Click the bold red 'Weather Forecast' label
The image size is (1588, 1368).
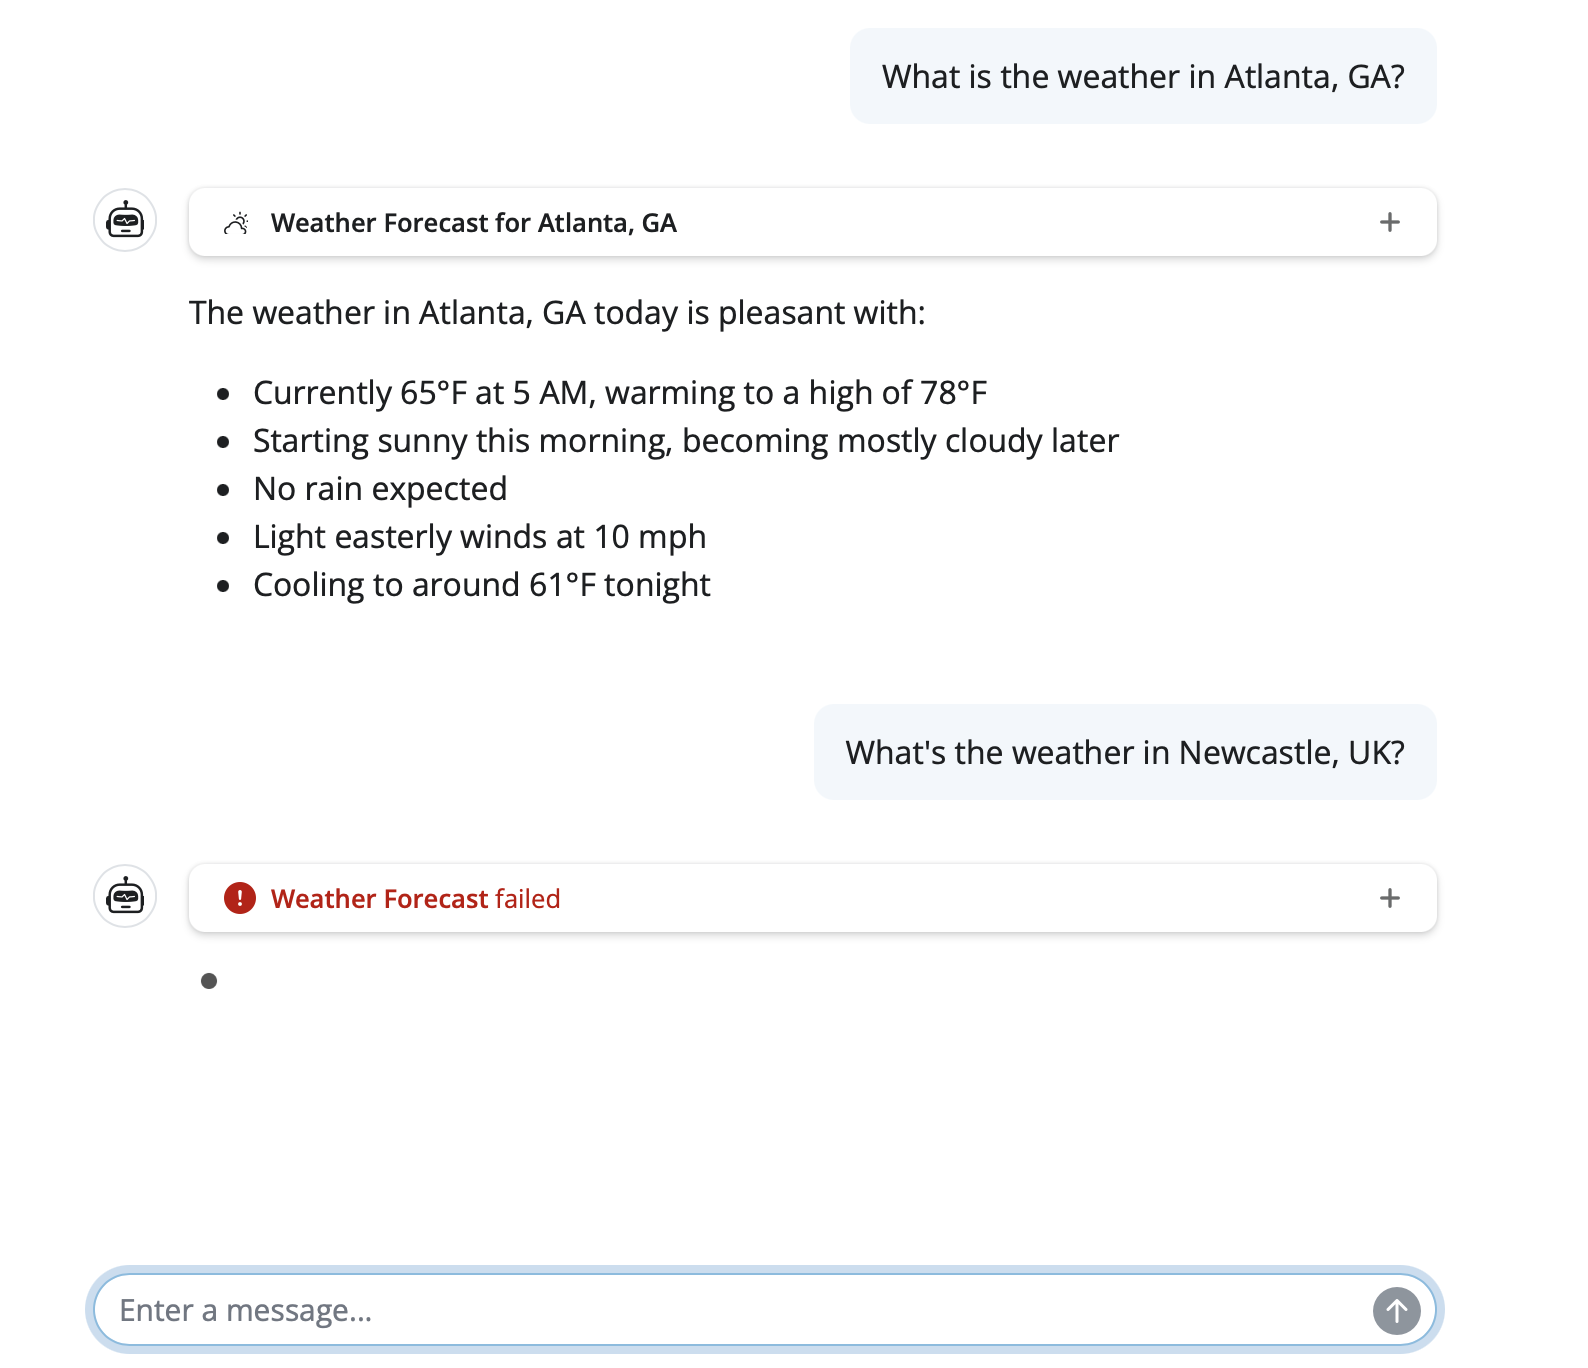click(x=379, y=899)
